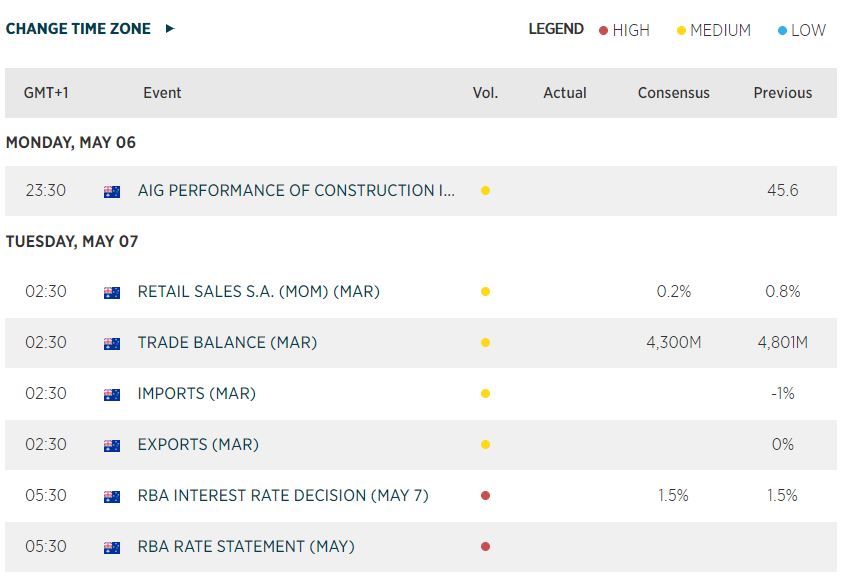Toggle LOW volatility filter in legend

pyautogui.click(x=801, y=30)
